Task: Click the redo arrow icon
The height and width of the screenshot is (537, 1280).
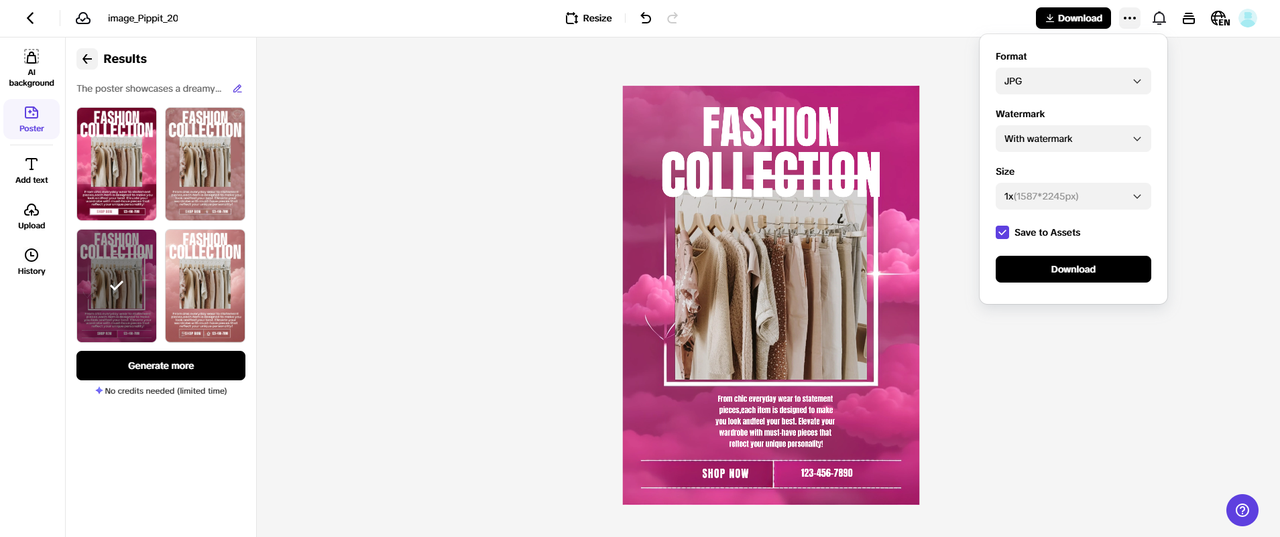Action: click(x=673, y=18)
